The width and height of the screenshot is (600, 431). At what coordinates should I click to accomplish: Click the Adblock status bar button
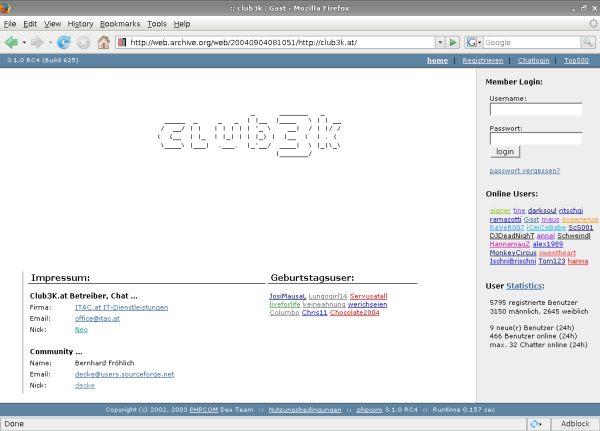tap(574, 423)
